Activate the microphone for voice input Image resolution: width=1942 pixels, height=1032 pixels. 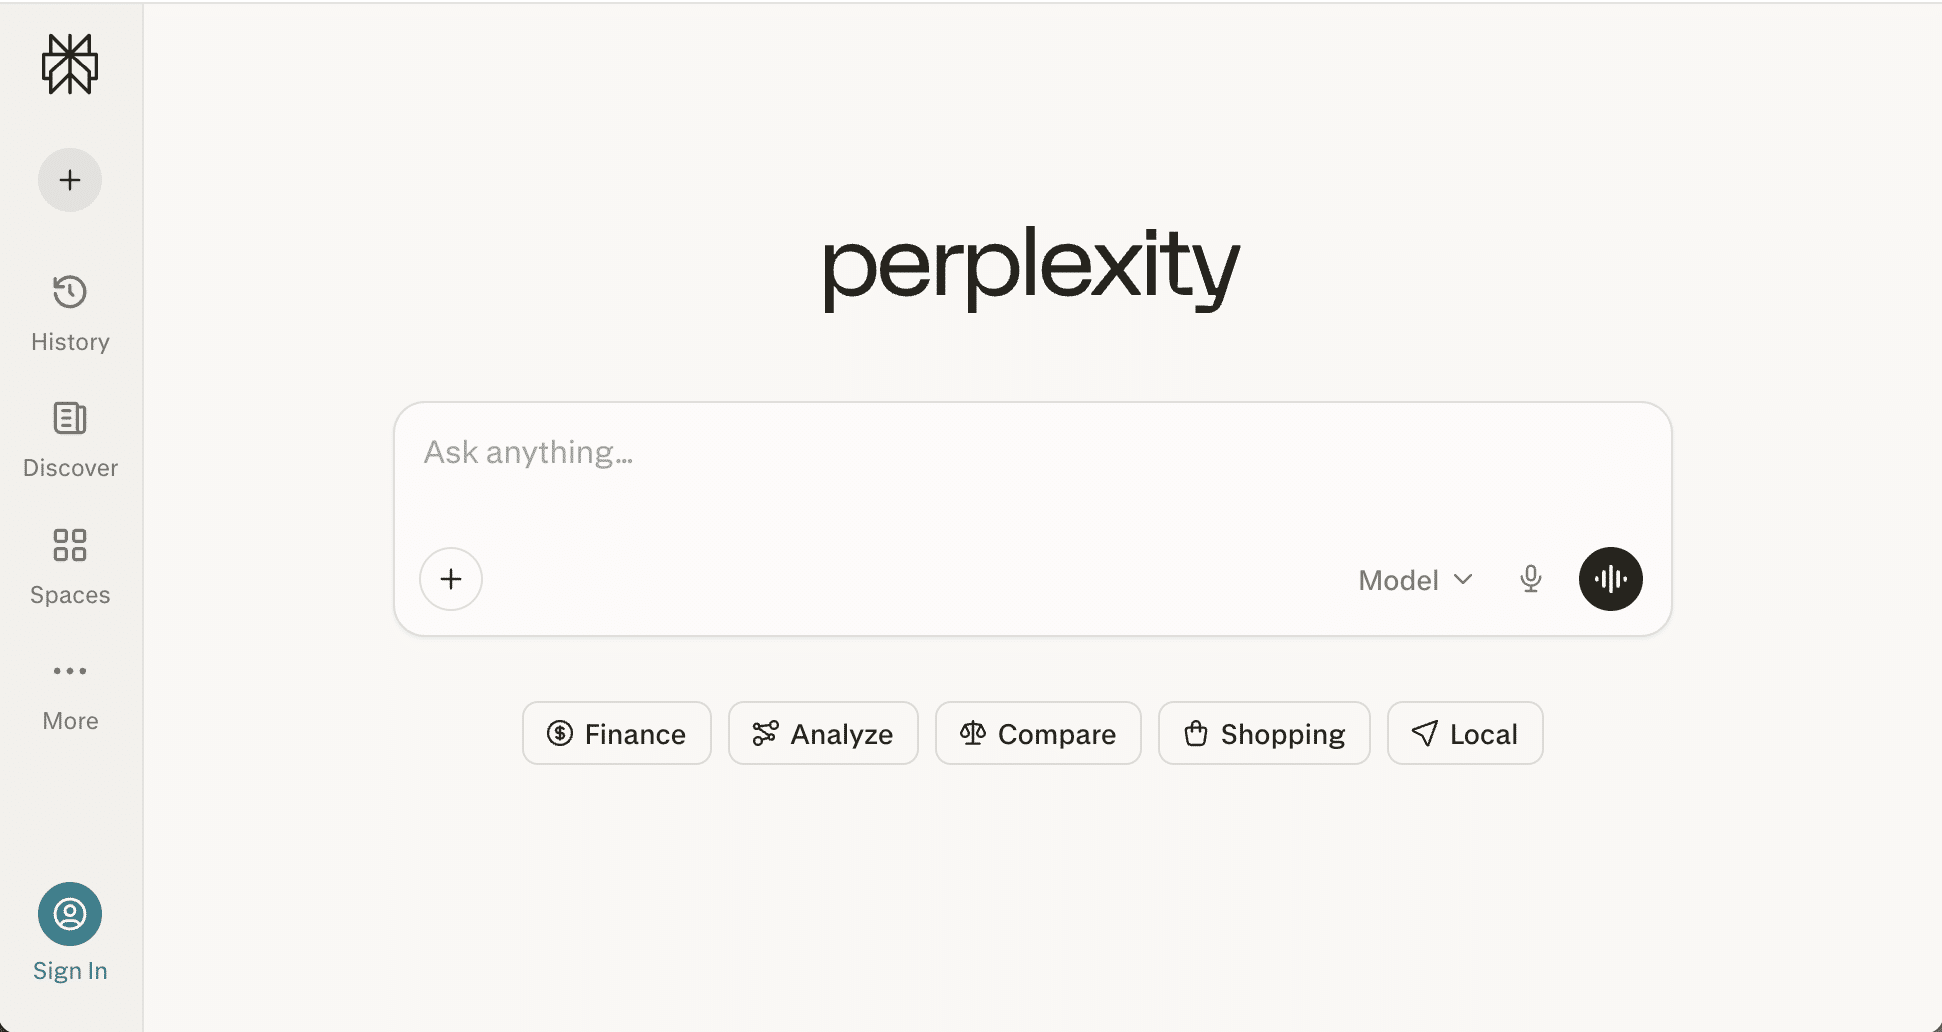1530,578
